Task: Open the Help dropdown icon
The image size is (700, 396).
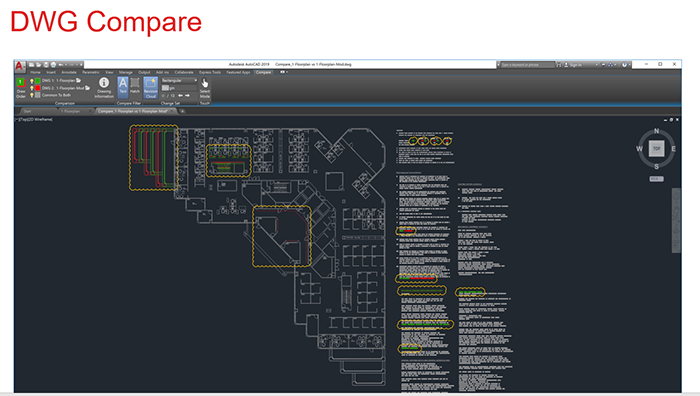Action: [624, 65]
